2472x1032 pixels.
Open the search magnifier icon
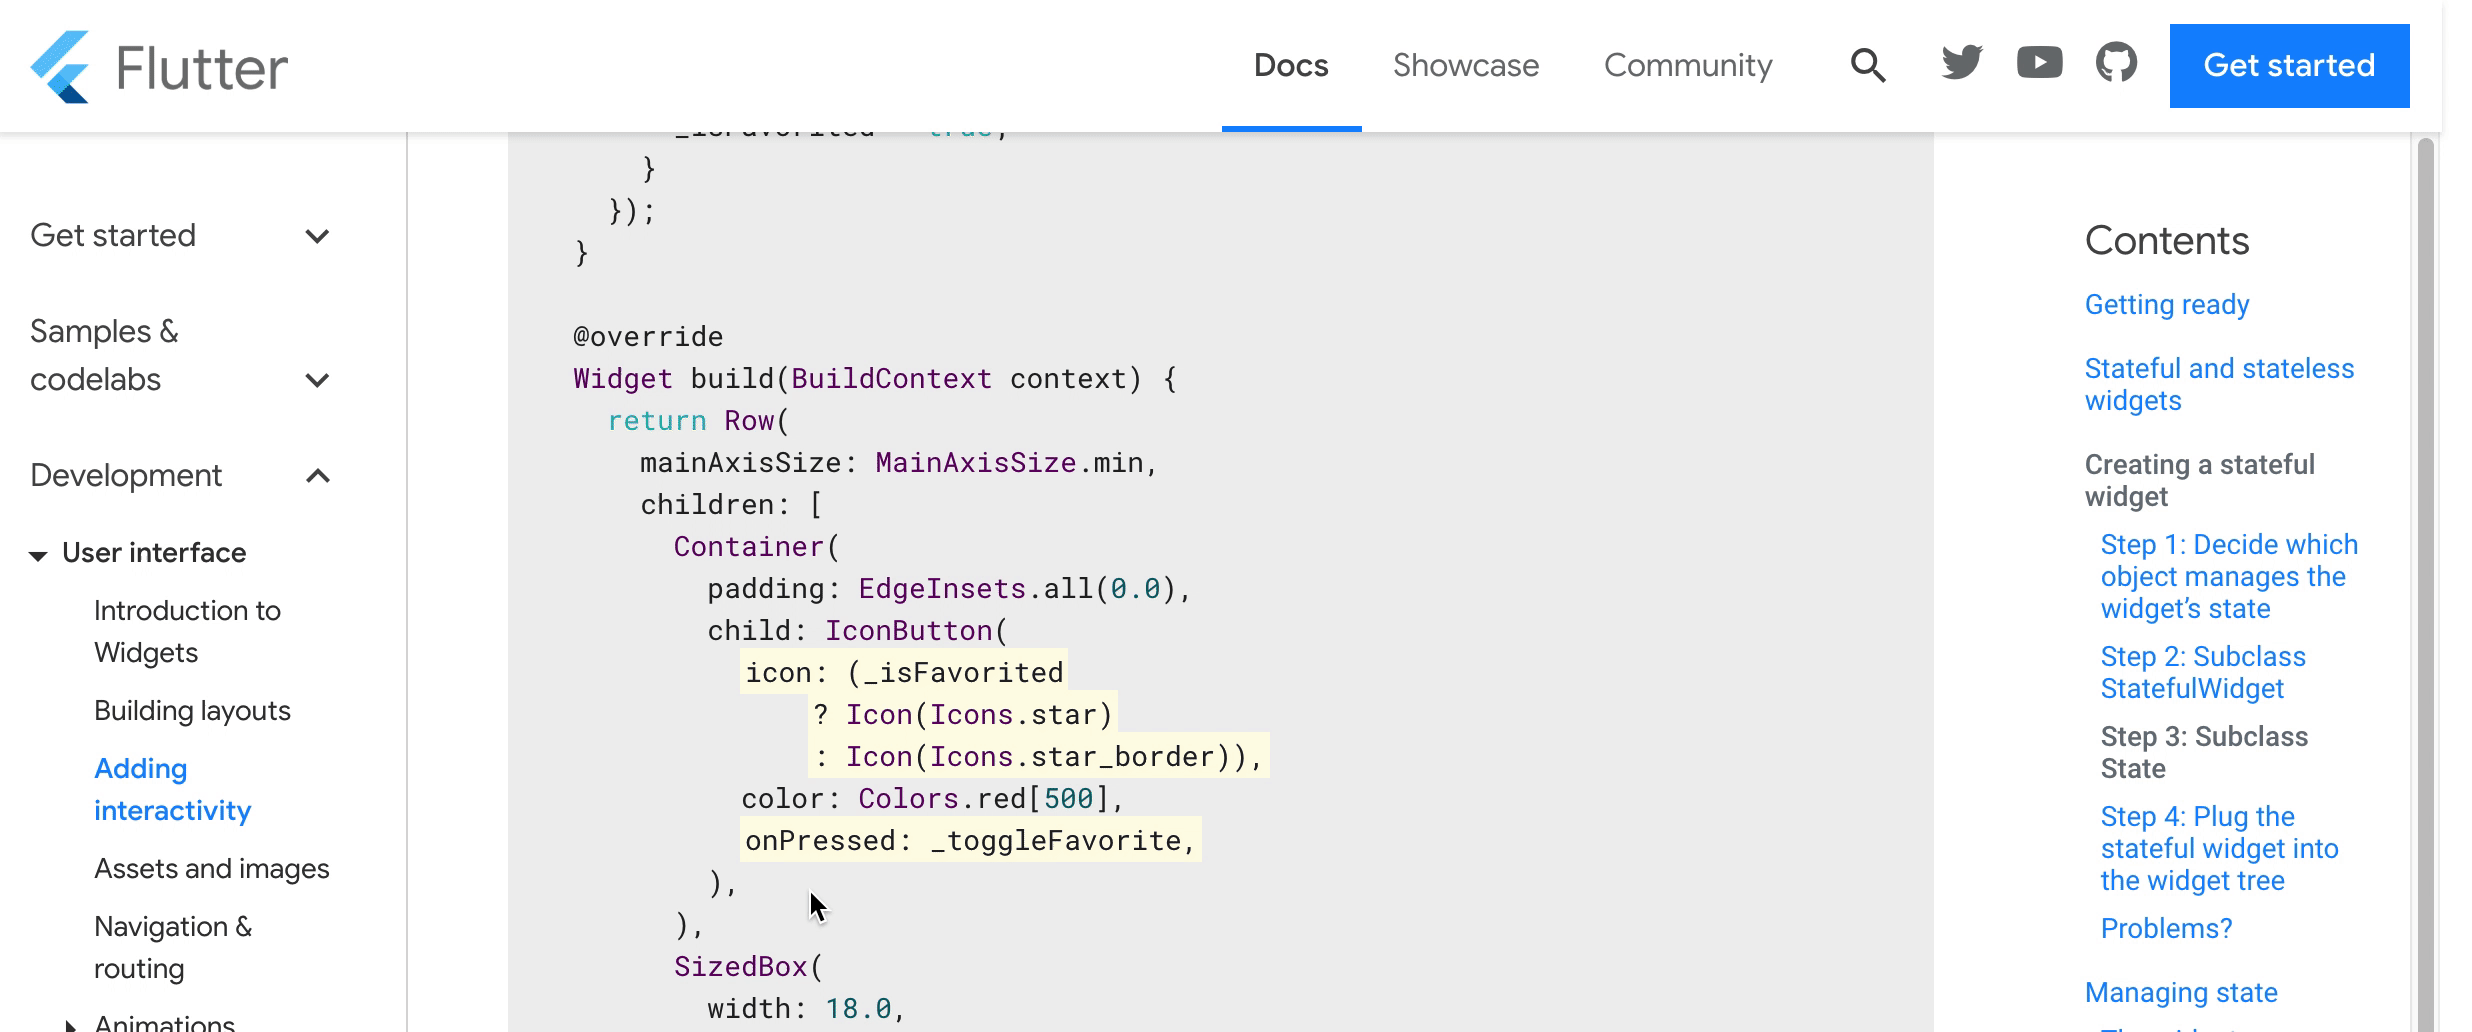pyautogui.click(x=1867, y=66)
